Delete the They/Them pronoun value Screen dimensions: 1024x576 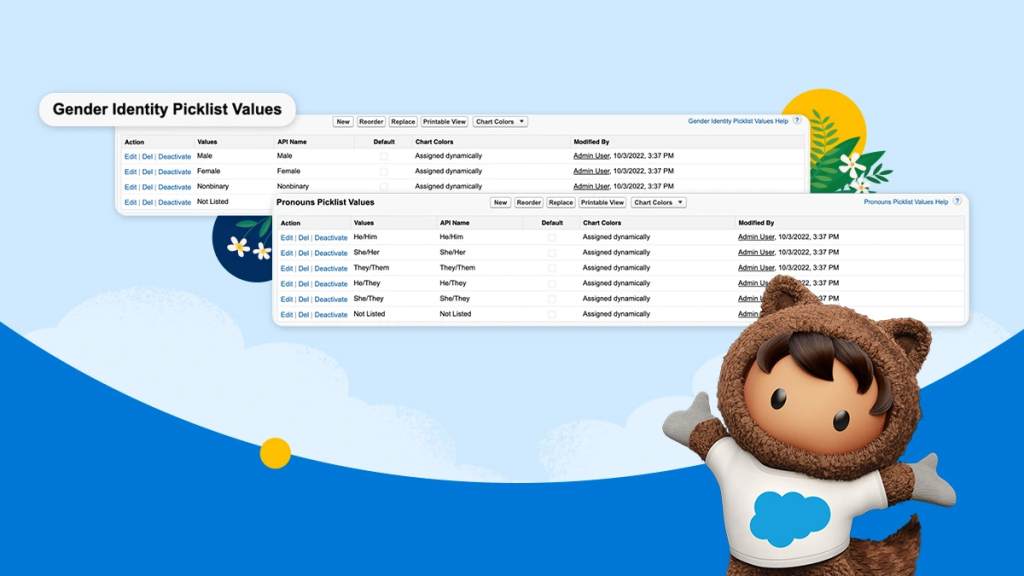304,268
